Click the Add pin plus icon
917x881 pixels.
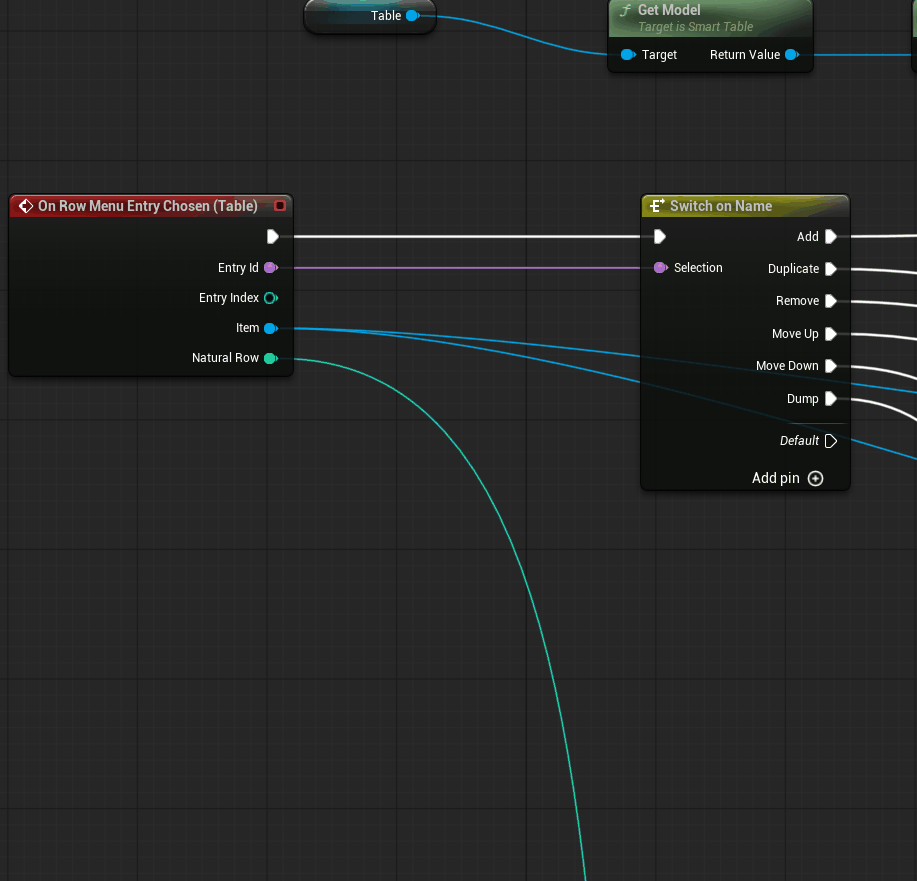click(815, 479)
